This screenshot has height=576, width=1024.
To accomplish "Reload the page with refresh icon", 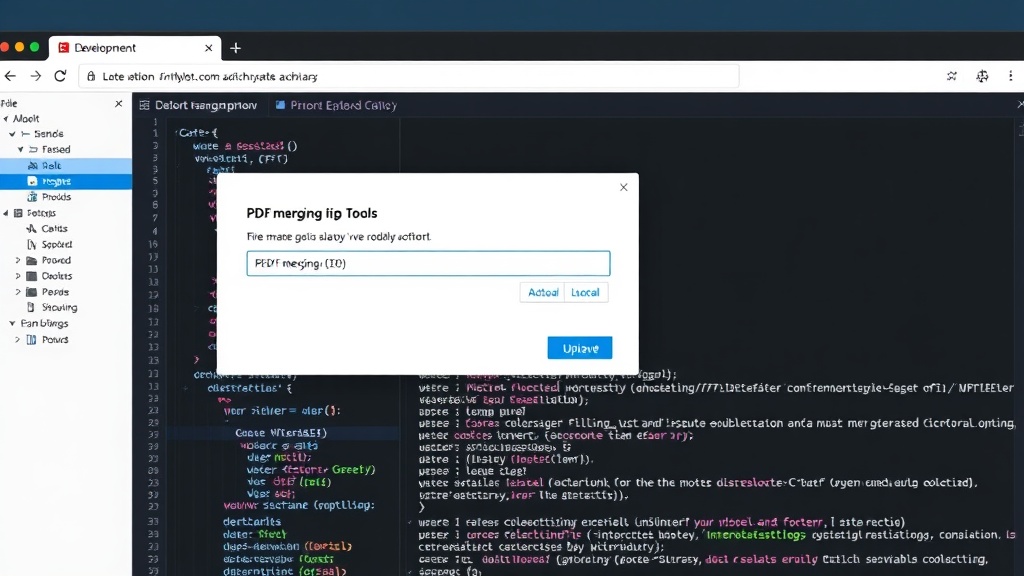I will pyautogui.click(x=60, y=76).
